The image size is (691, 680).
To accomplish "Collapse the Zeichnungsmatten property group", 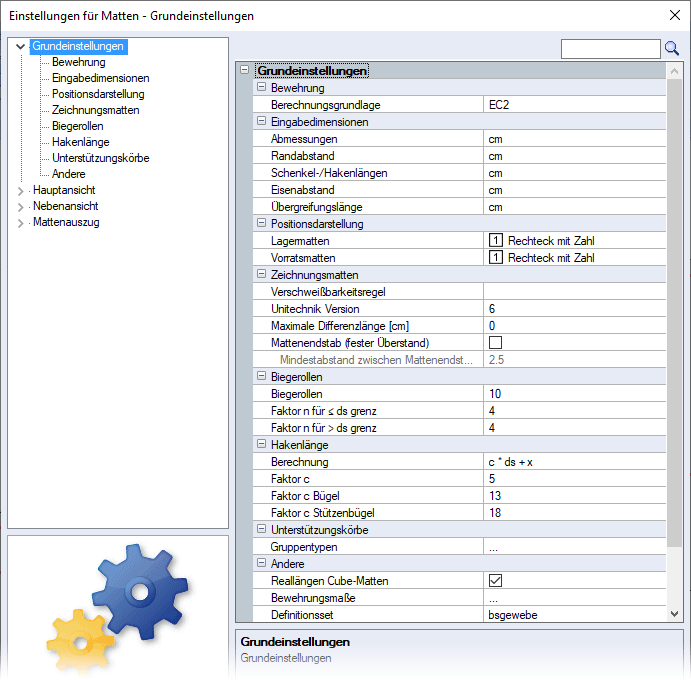I will (x=261, y=274).
